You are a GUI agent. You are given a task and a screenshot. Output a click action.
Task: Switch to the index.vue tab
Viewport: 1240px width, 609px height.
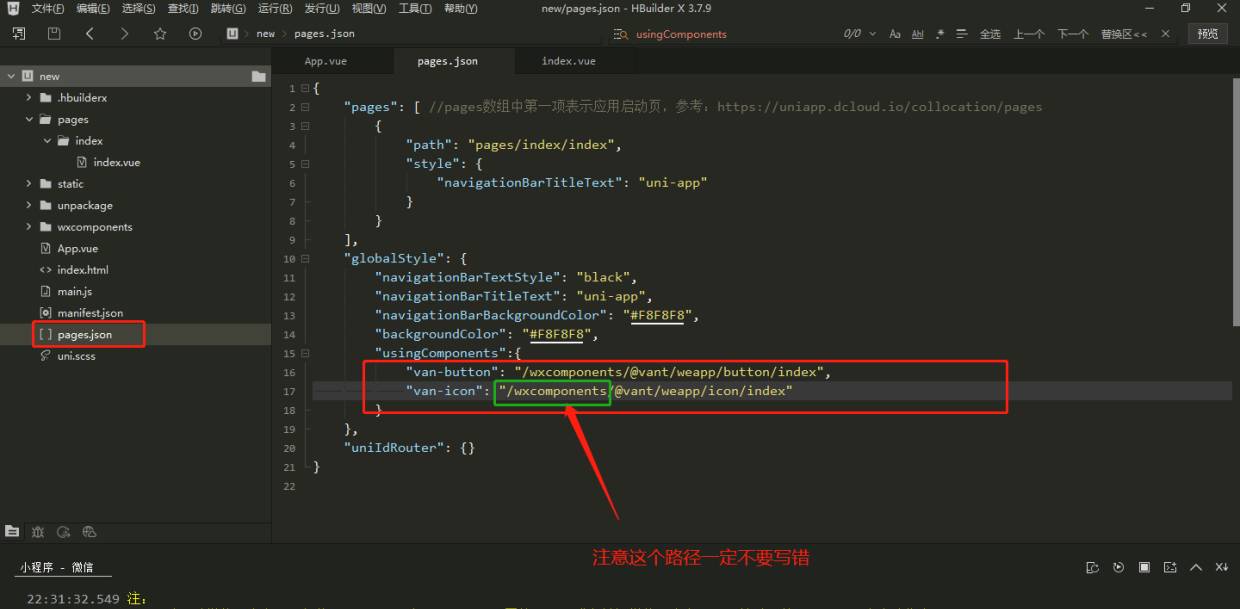pos(568,61)
